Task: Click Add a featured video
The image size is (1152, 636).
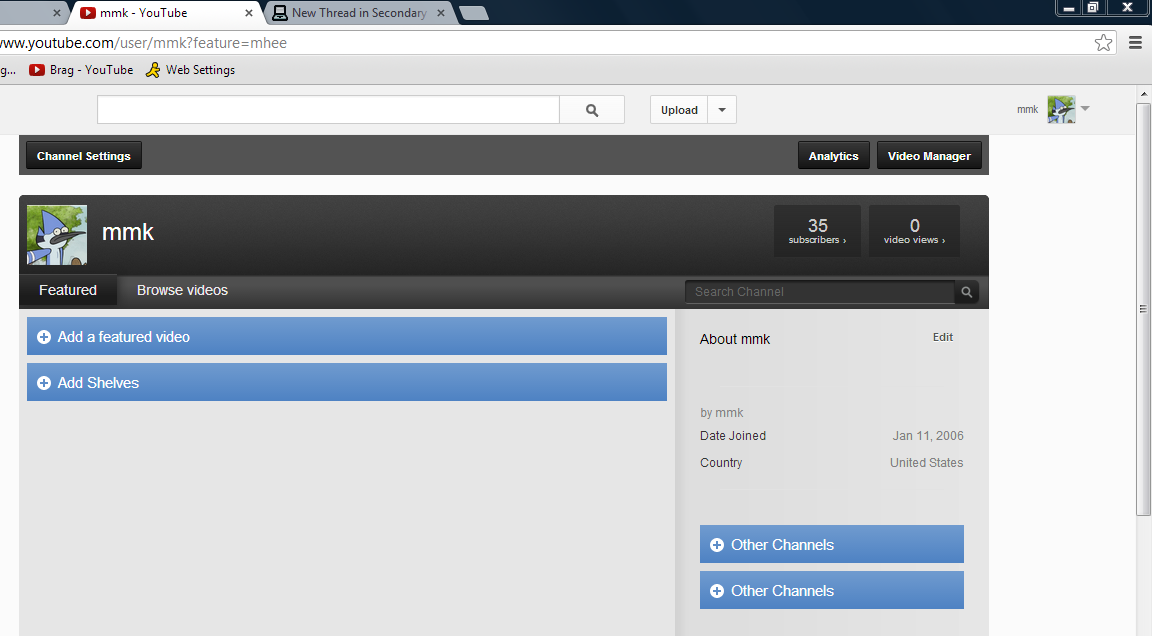Action: coord(347,336)
